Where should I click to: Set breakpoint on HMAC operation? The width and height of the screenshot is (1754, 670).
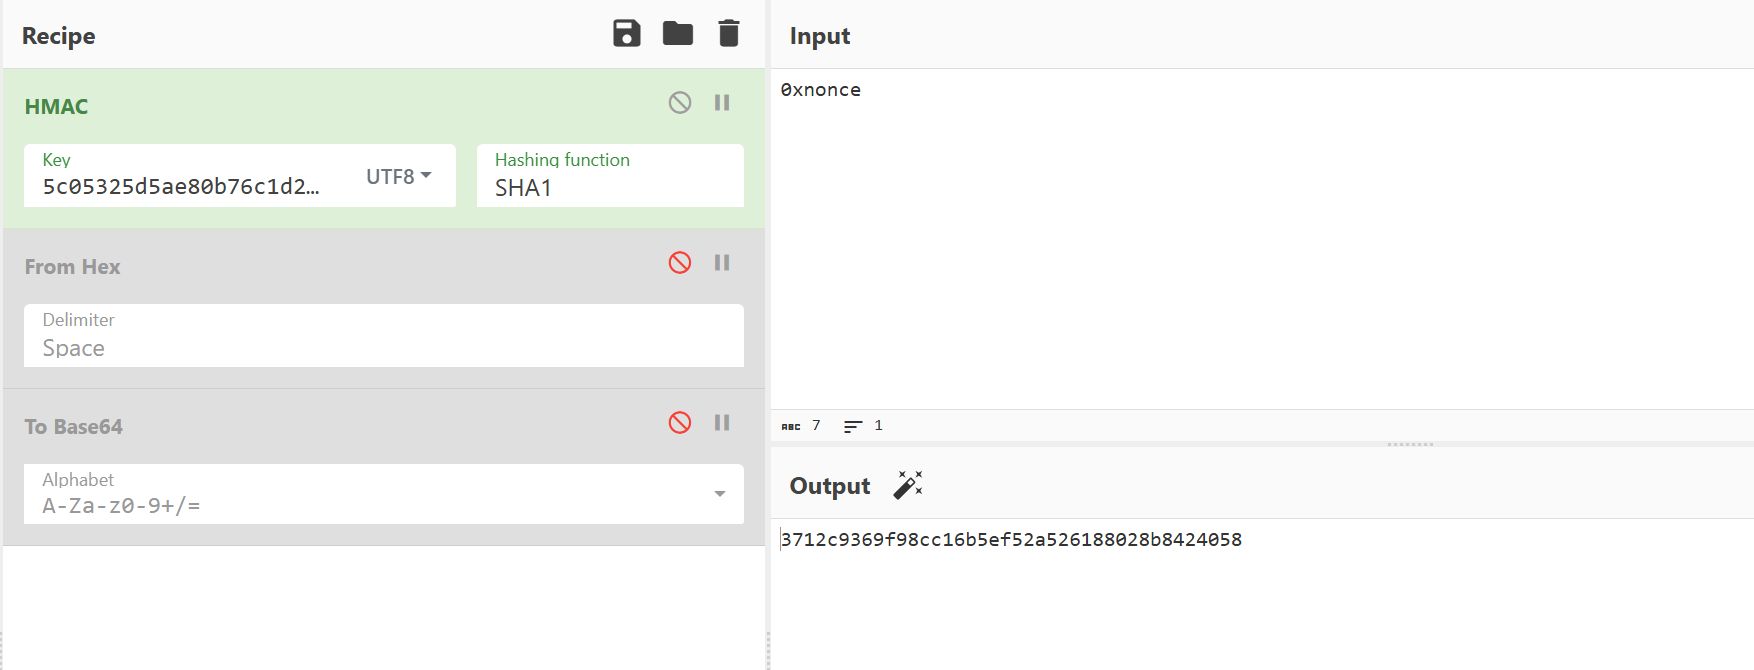(x=722, y=103)
